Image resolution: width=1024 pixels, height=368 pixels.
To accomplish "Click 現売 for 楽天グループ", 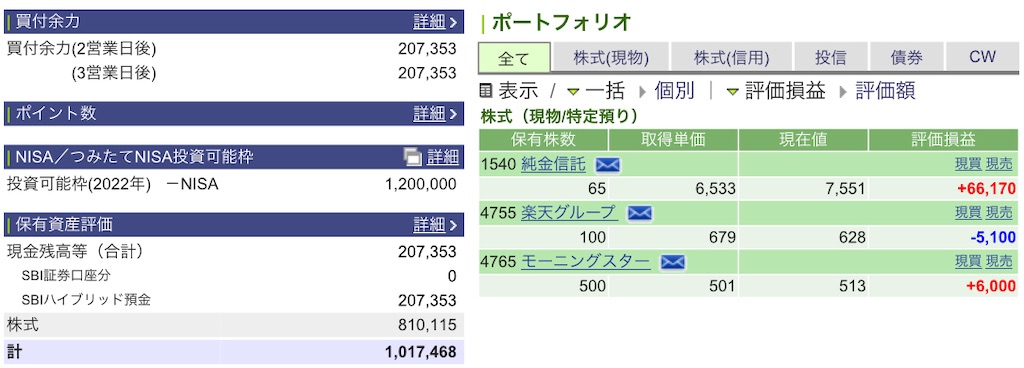I will click(x=999, y=213).
